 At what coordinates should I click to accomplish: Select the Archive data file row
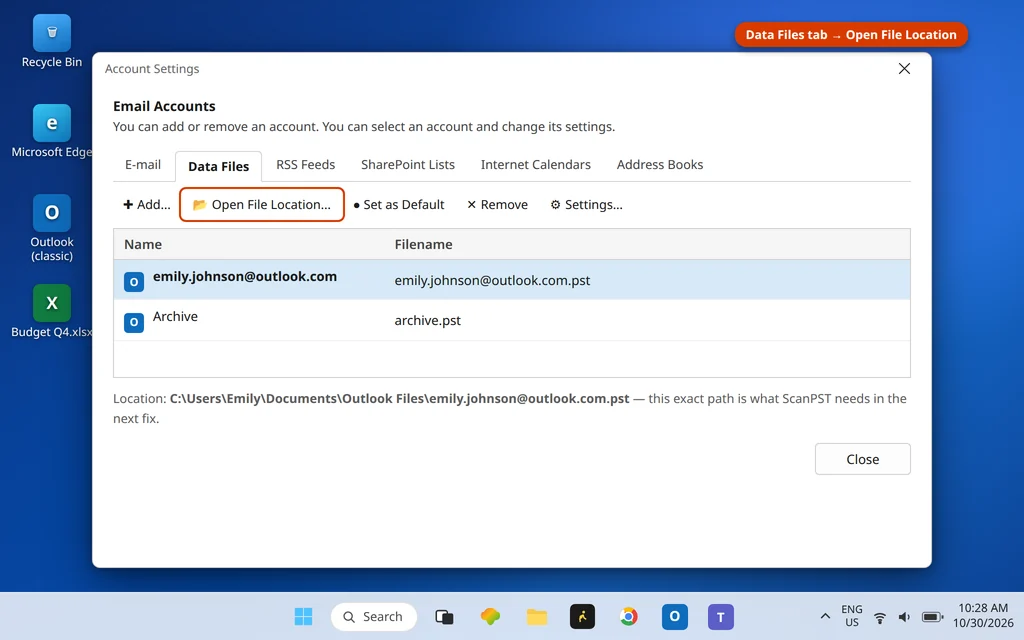[x=511, y=320]
